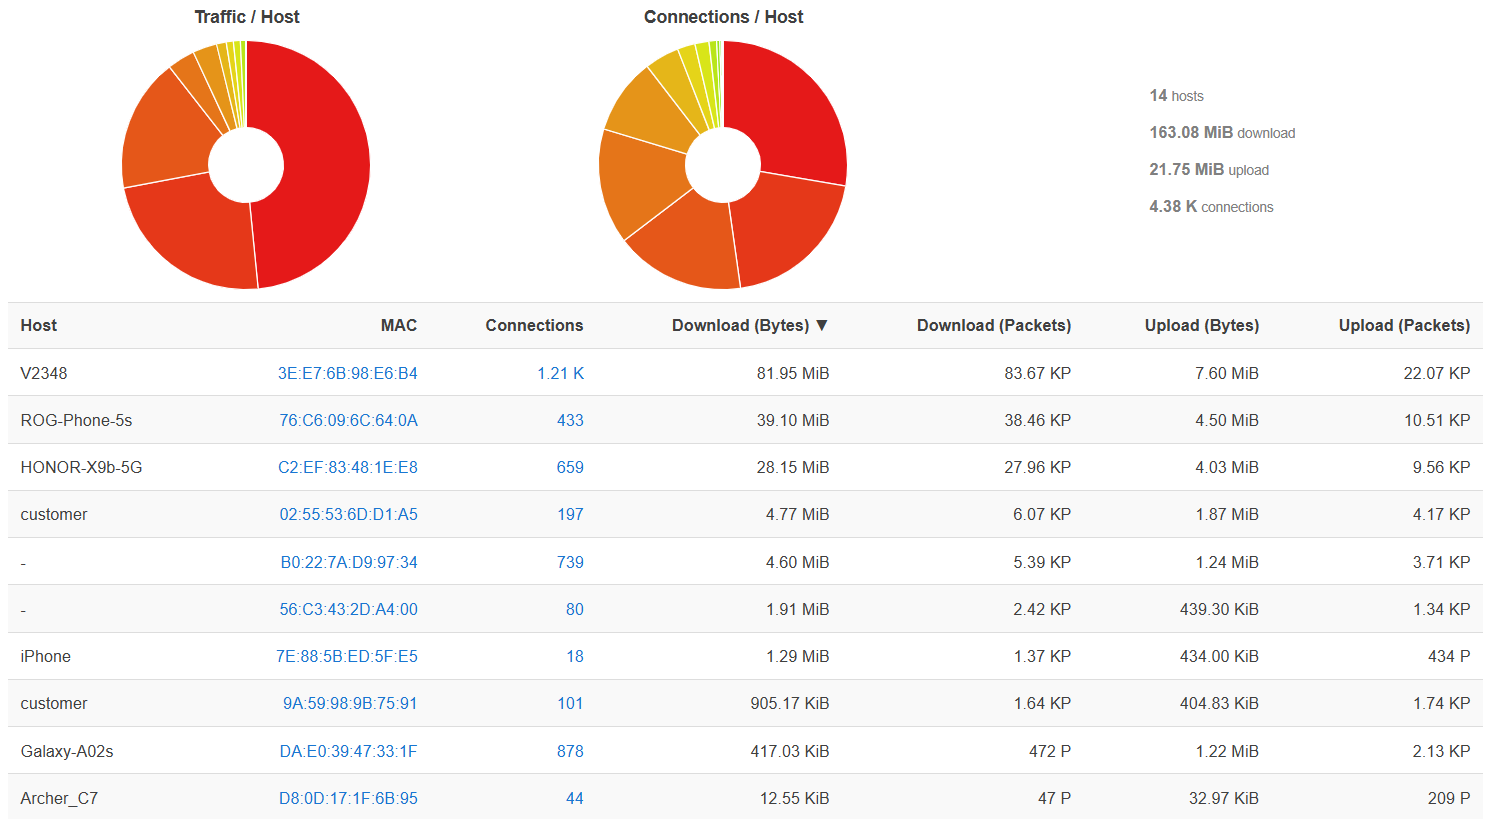
Task: Click the 4.38 K connections summary
Action: point(1211,207)
